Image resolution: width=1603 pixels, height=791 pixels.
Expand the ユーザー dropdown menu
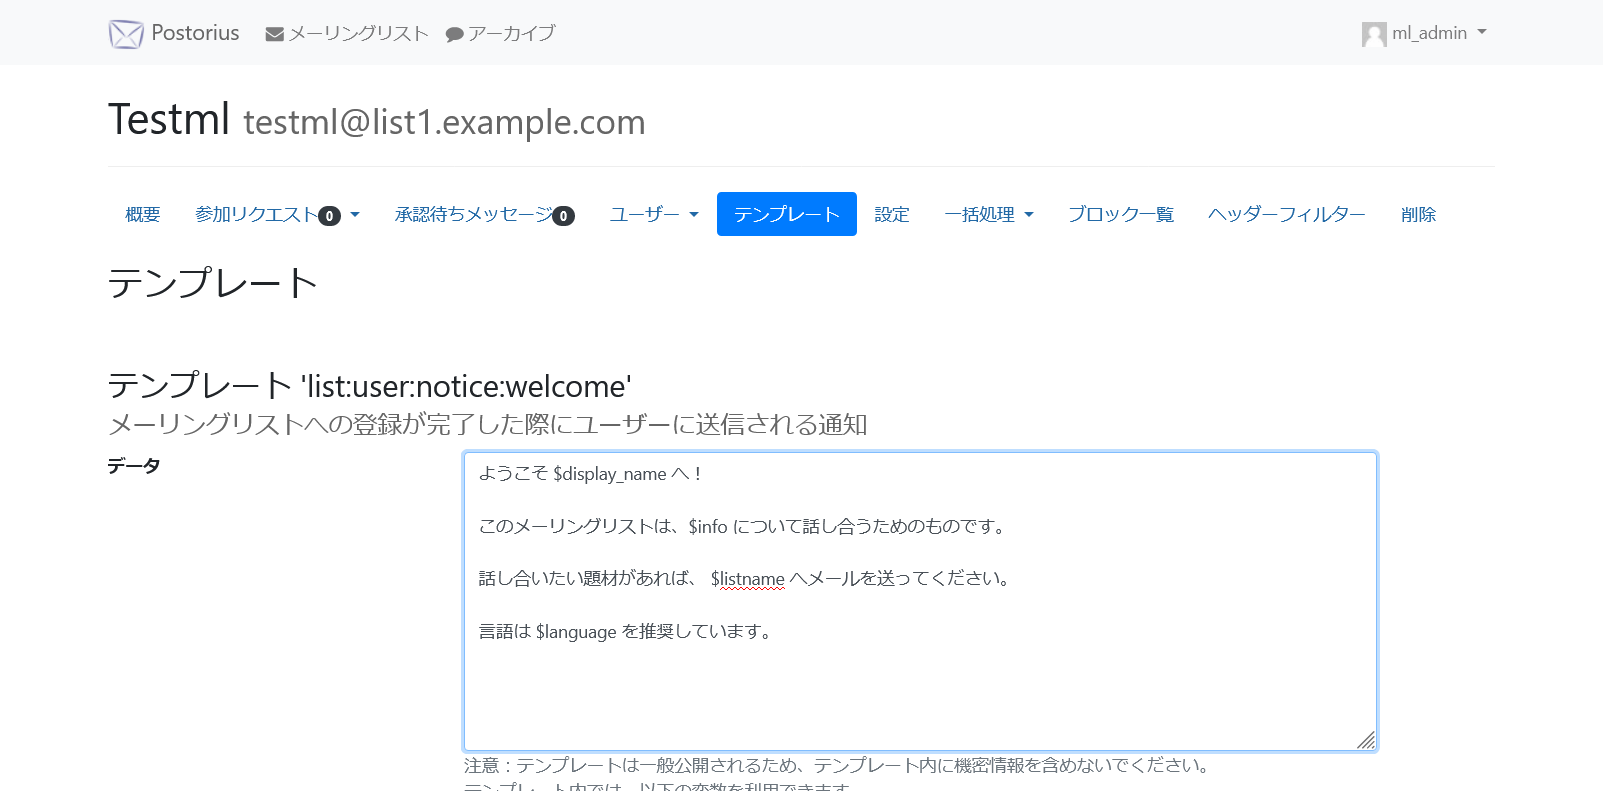(654, 214)
